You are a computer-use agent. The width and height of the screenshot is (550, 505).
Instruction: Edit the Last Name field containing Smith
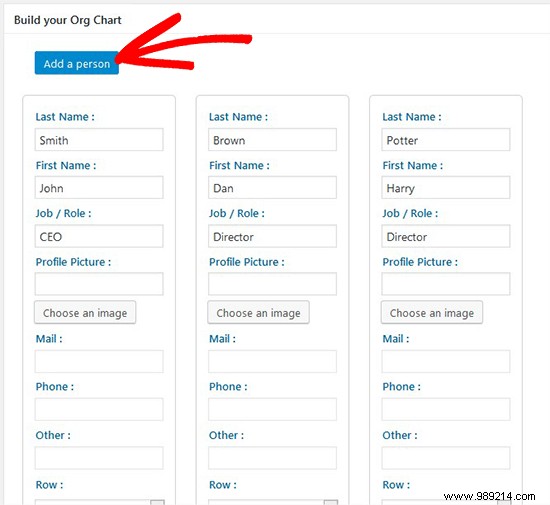[99, 140]
